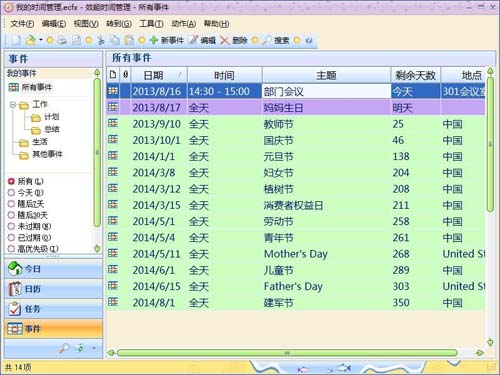Select the Father's Day event subject

pyautogui.click(x=293, y=287)
